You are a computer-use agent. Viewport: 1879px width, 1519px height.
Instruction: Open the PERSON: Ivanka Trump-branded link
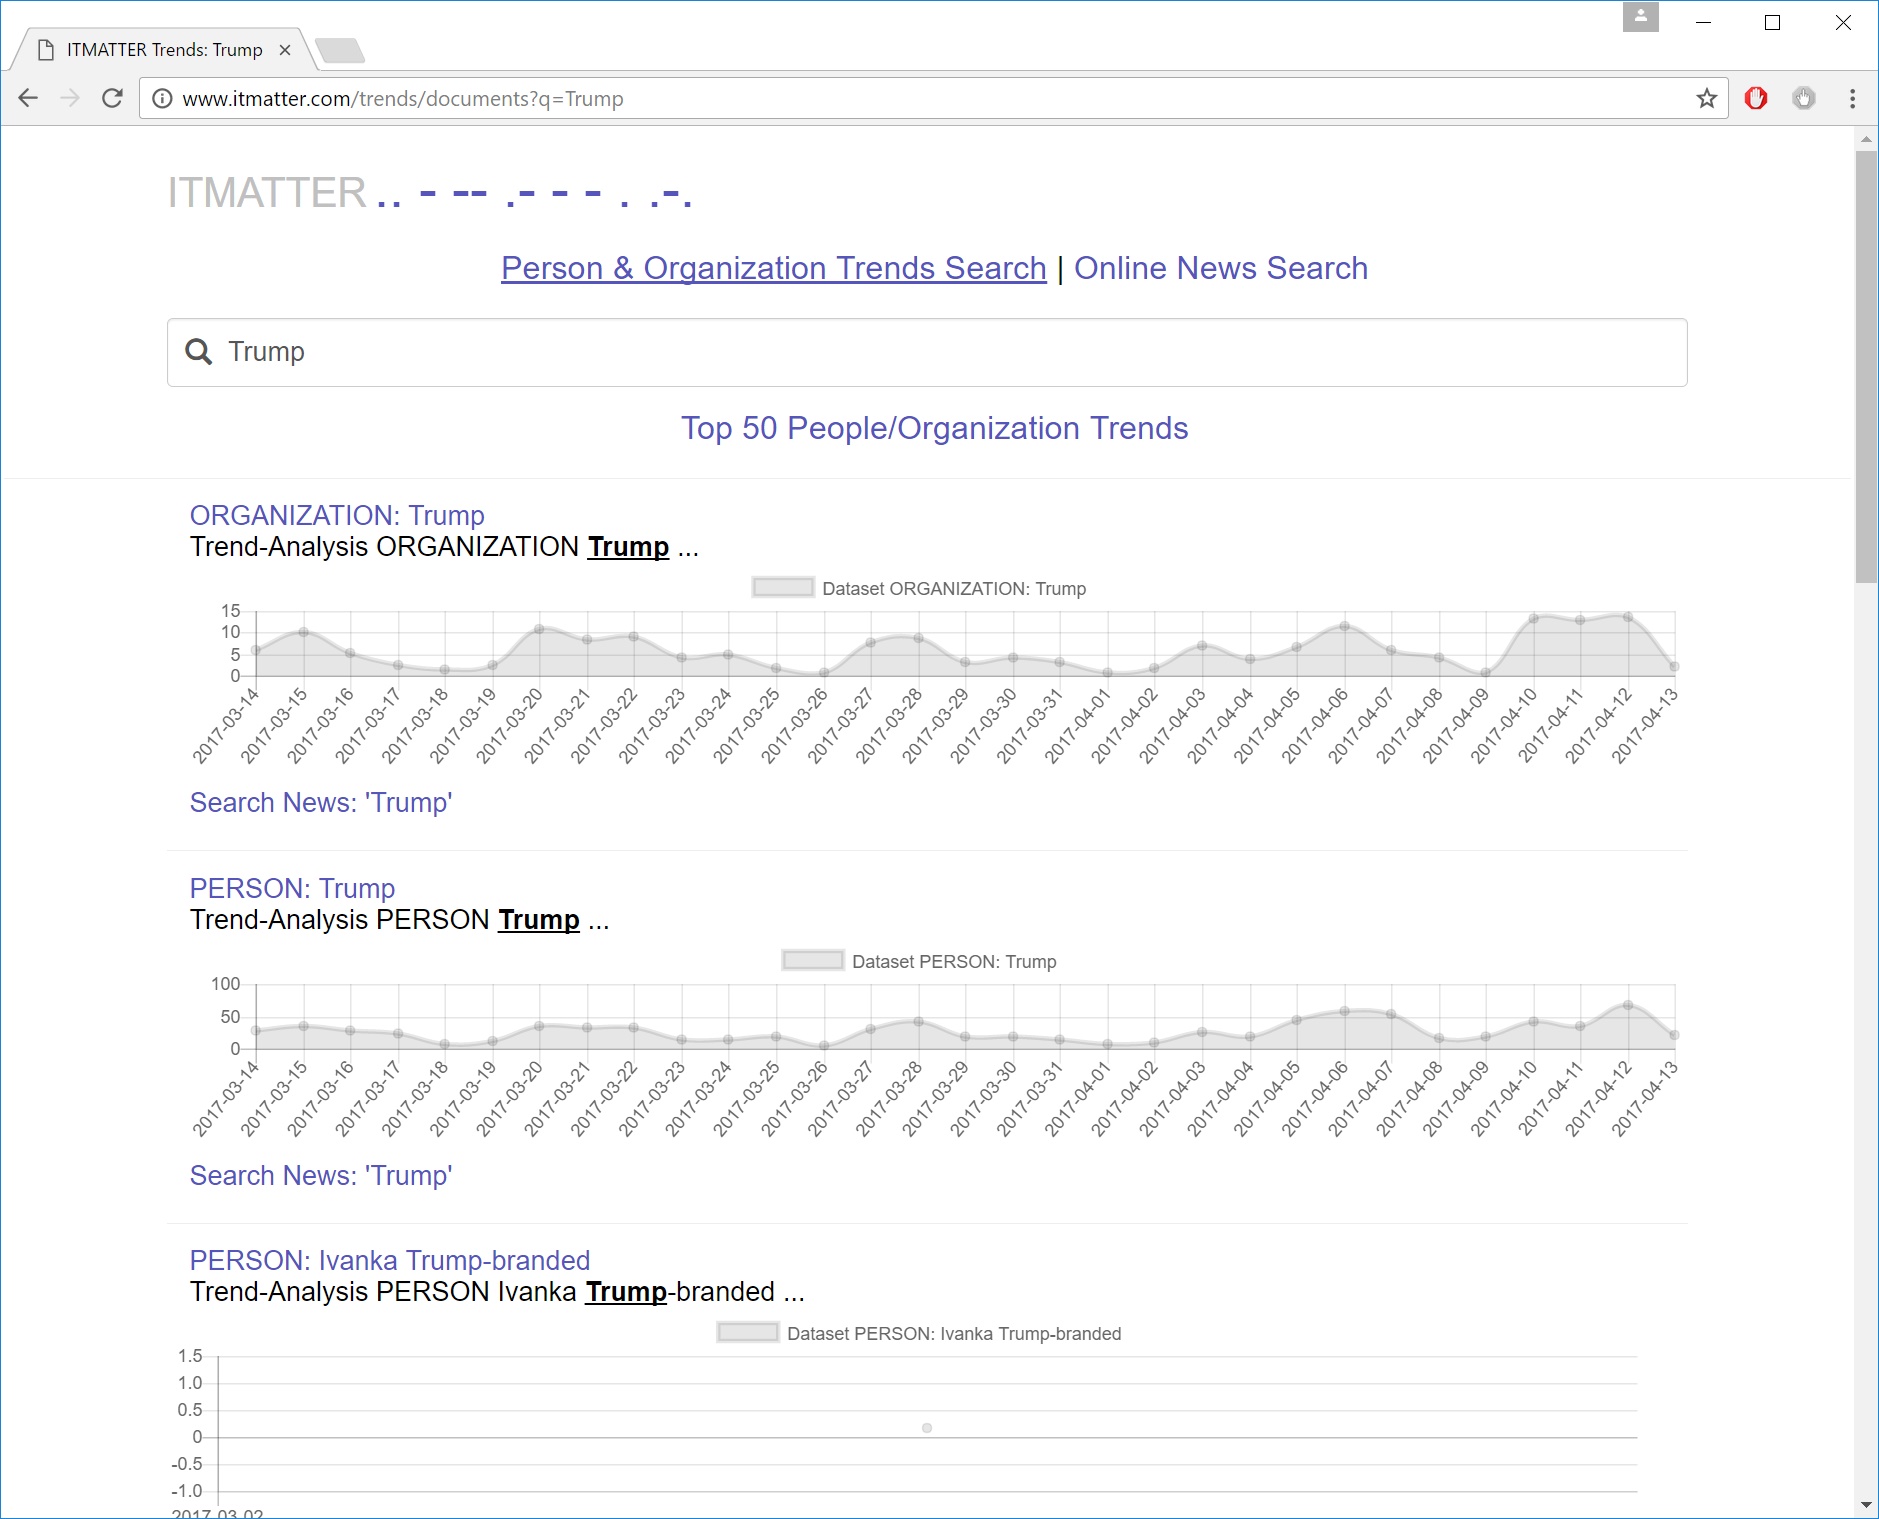[390, 1260]
